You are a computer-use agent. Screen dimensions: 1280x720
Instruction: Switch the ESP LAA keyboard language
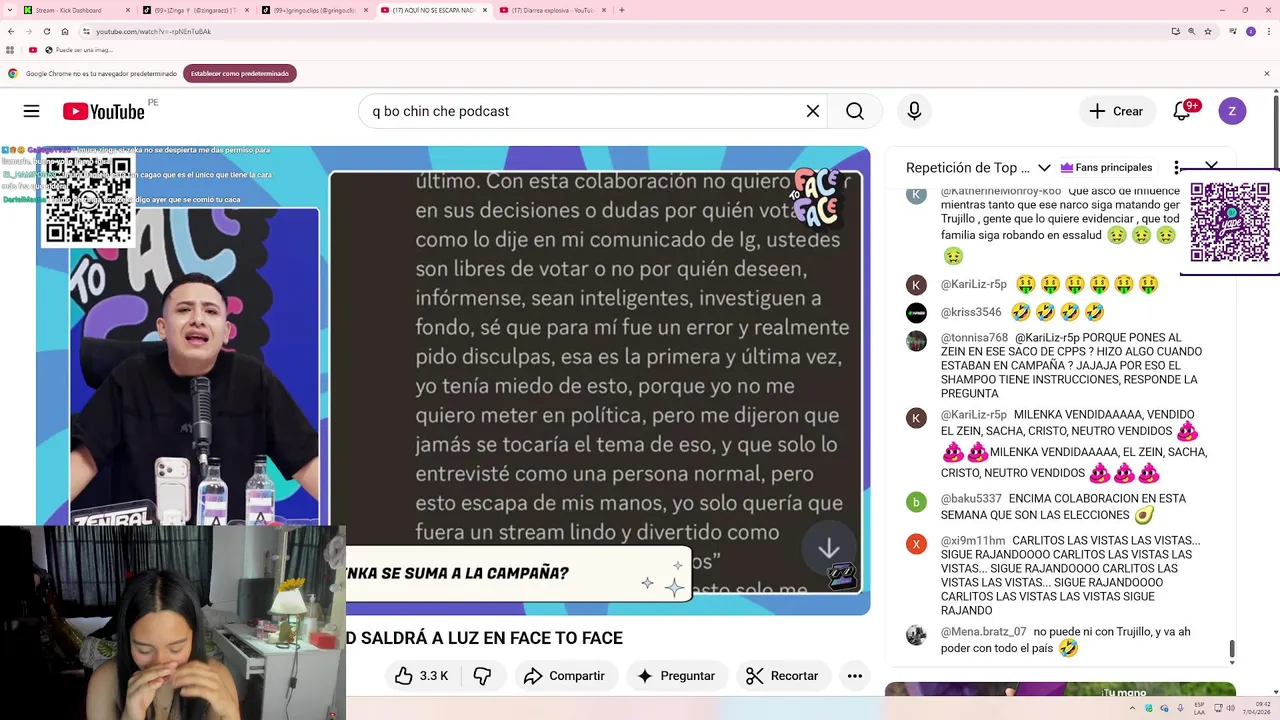(1199, 708)
